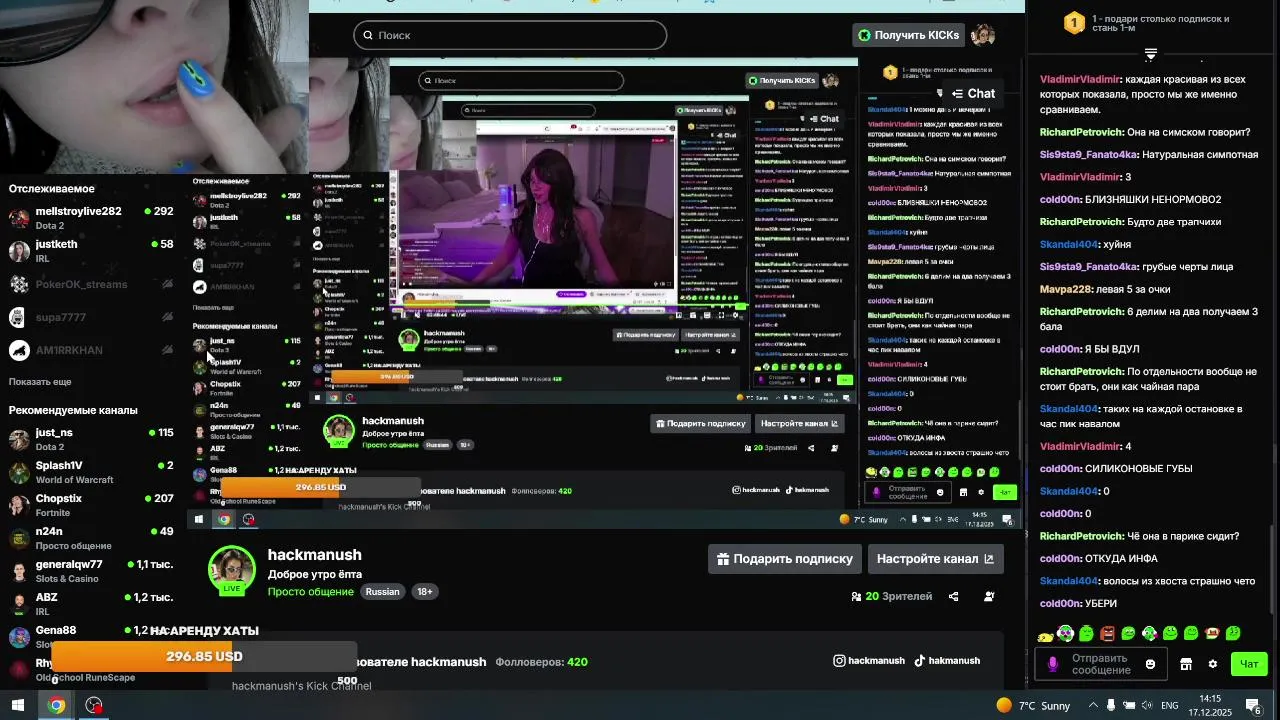Open recommended channel Chopstix Fortnite
Image resolution: width=1280 pixels, height=720 pixels.
coord(91,505)
